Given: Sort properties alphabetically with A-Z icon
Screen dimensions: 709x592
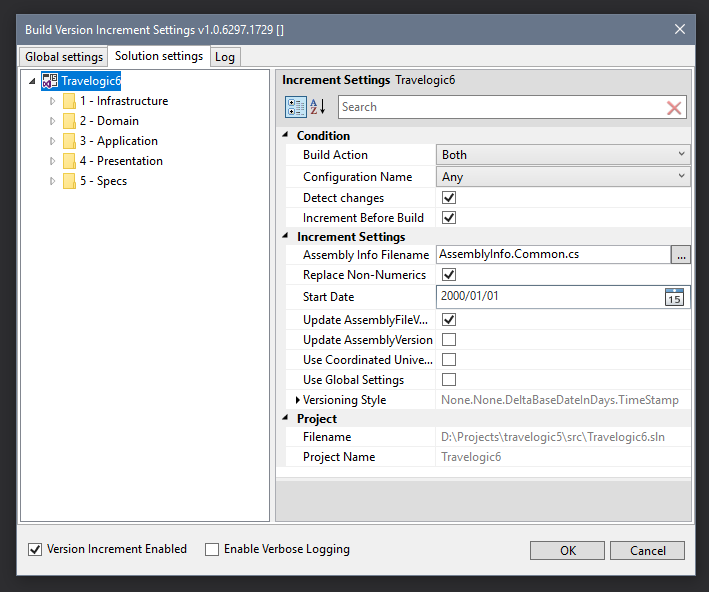Looking at the screenshot, I should [318, 107].
